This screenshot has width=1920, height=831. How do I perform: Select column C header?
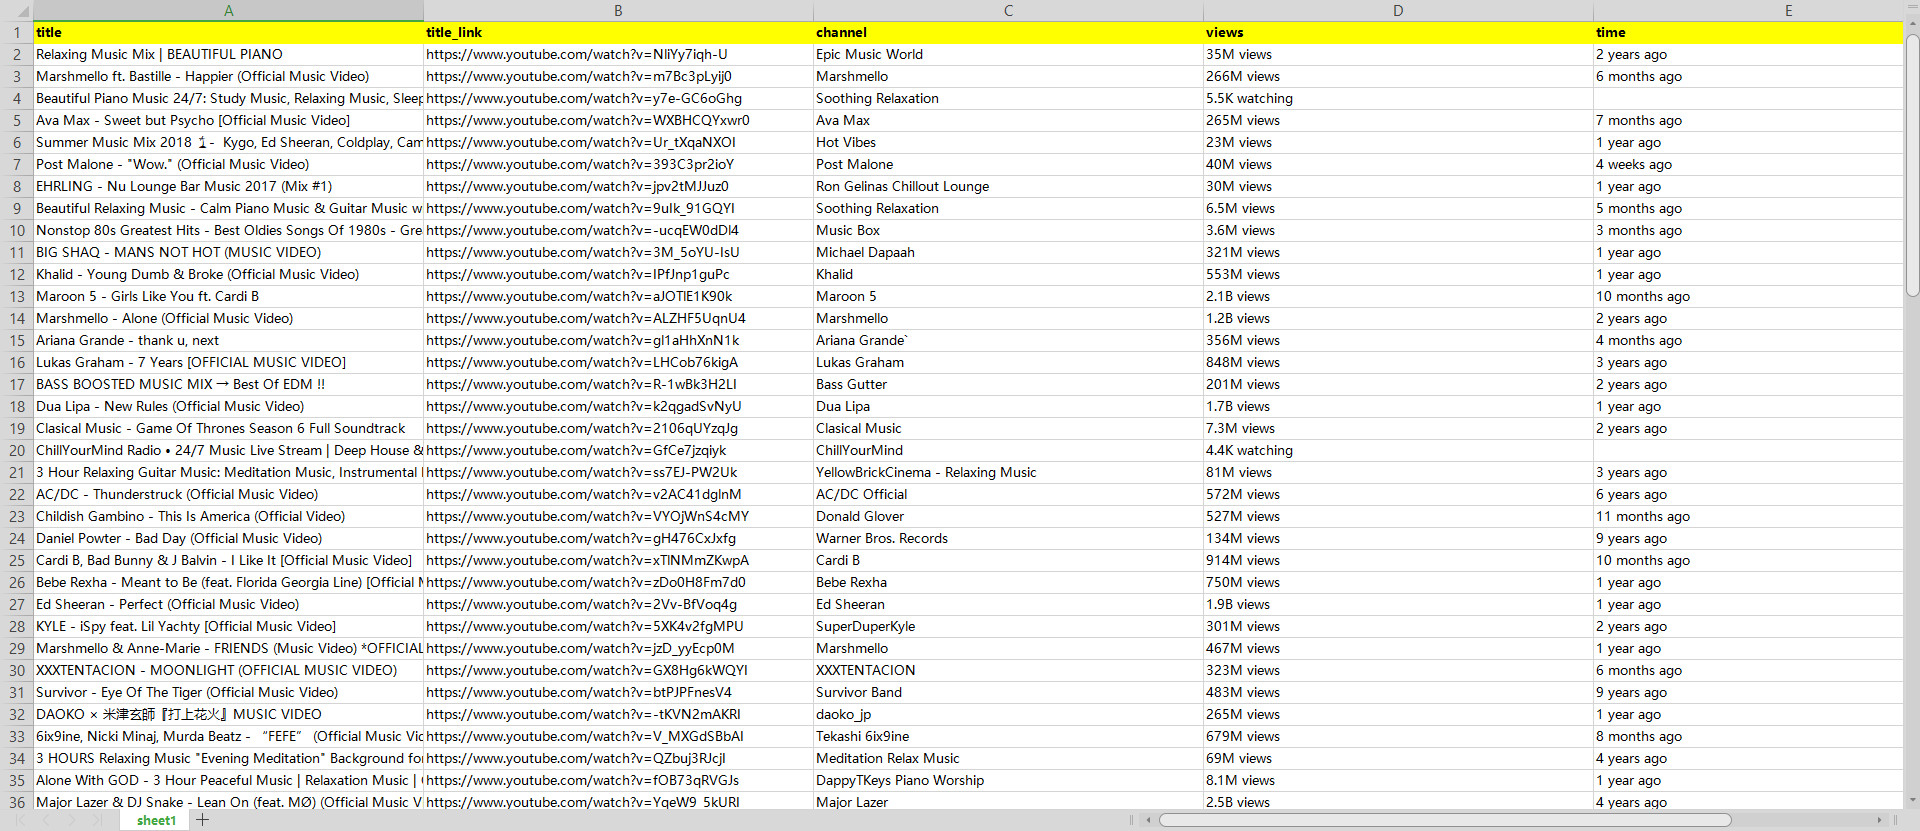coord(1008,10)
